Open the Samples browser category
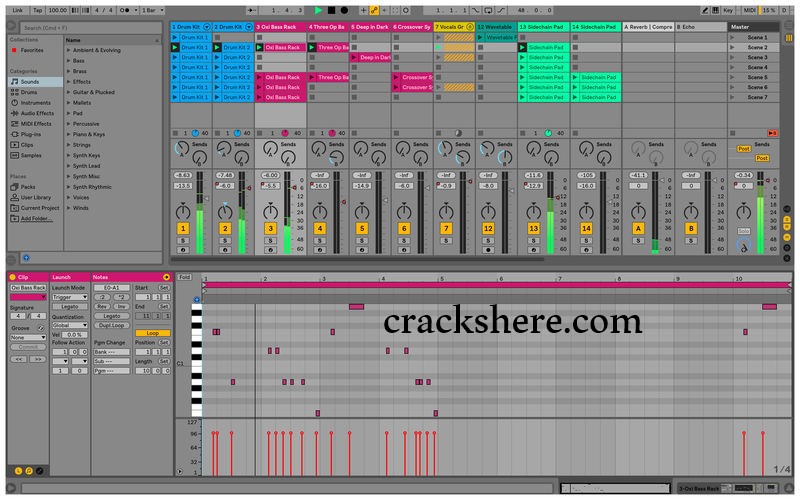Viewport: 800px width, 500px height. point(31,155)
